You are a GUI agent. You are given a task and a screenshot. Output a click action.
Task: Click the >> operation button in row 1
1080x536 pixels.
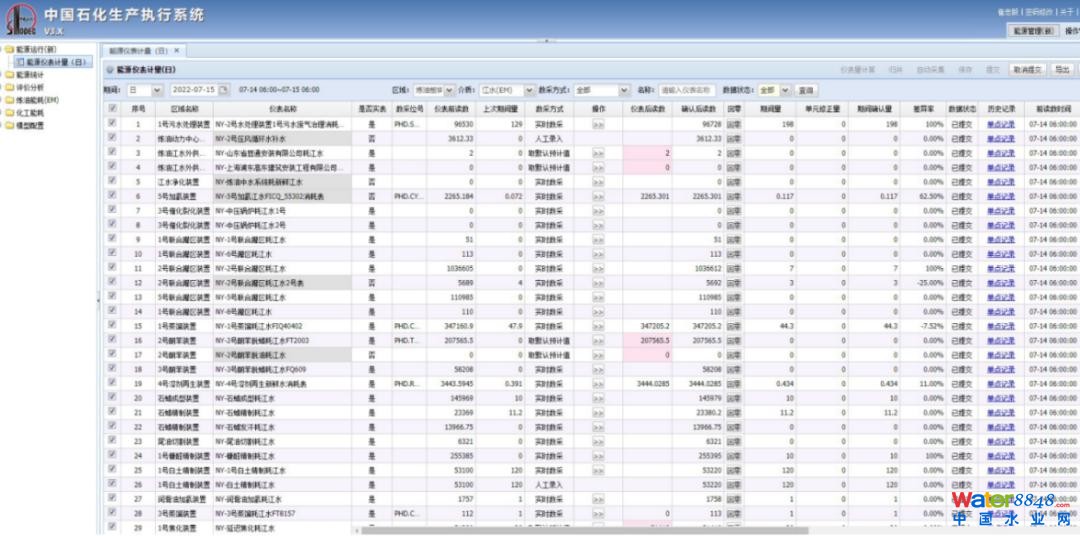click(x=598, y=125)
